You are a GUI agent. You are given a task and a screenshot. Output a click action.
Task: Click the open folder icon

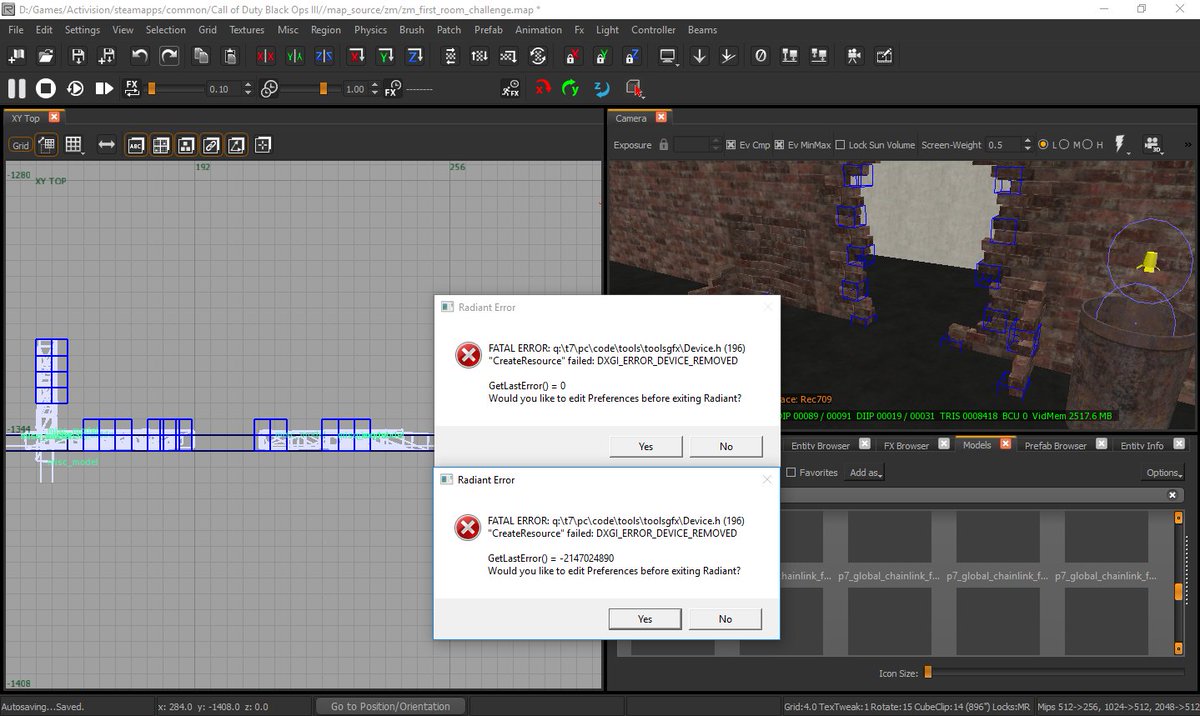48,56
